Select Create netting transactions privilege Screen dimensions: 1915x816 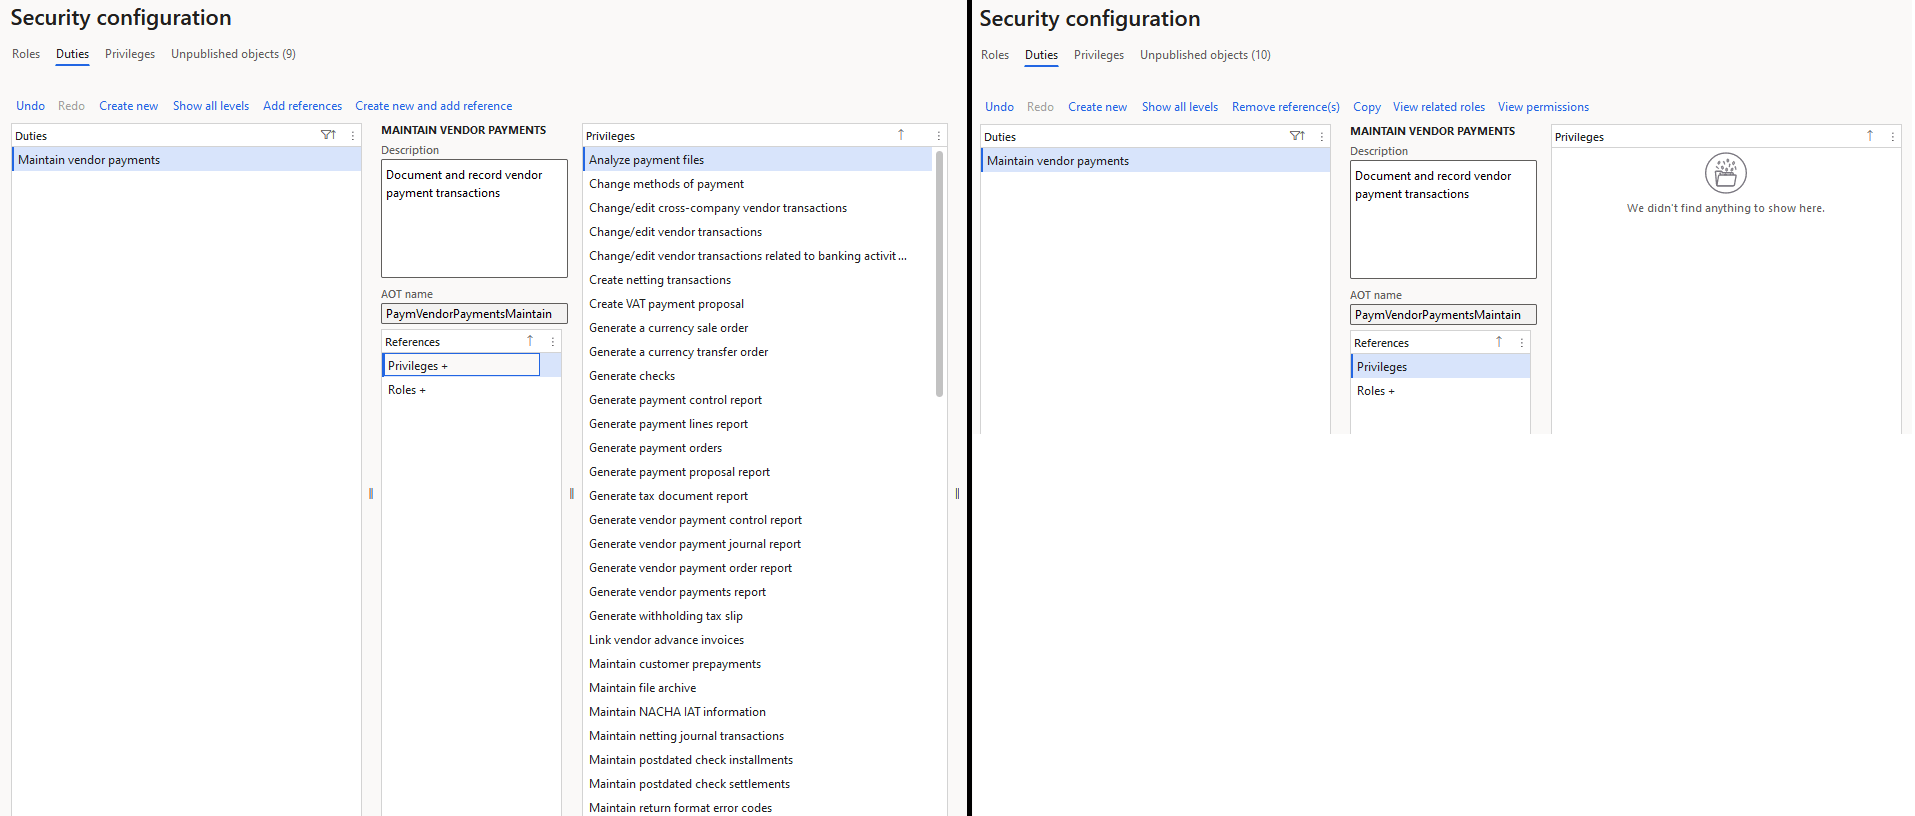point(757,280)
